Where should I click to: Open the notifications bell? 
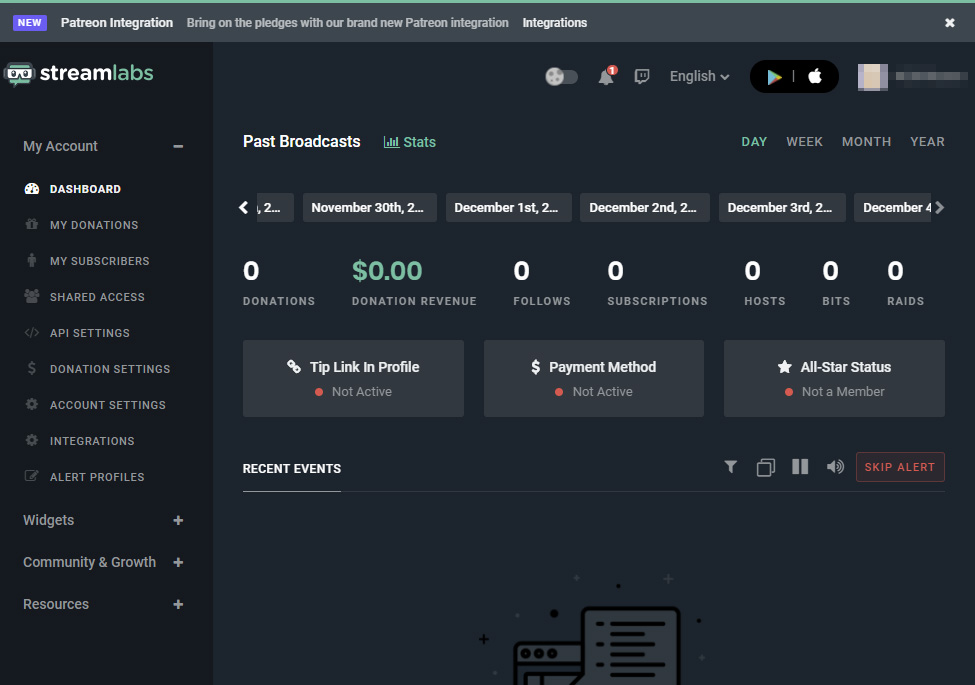click(x=606, y=76)
